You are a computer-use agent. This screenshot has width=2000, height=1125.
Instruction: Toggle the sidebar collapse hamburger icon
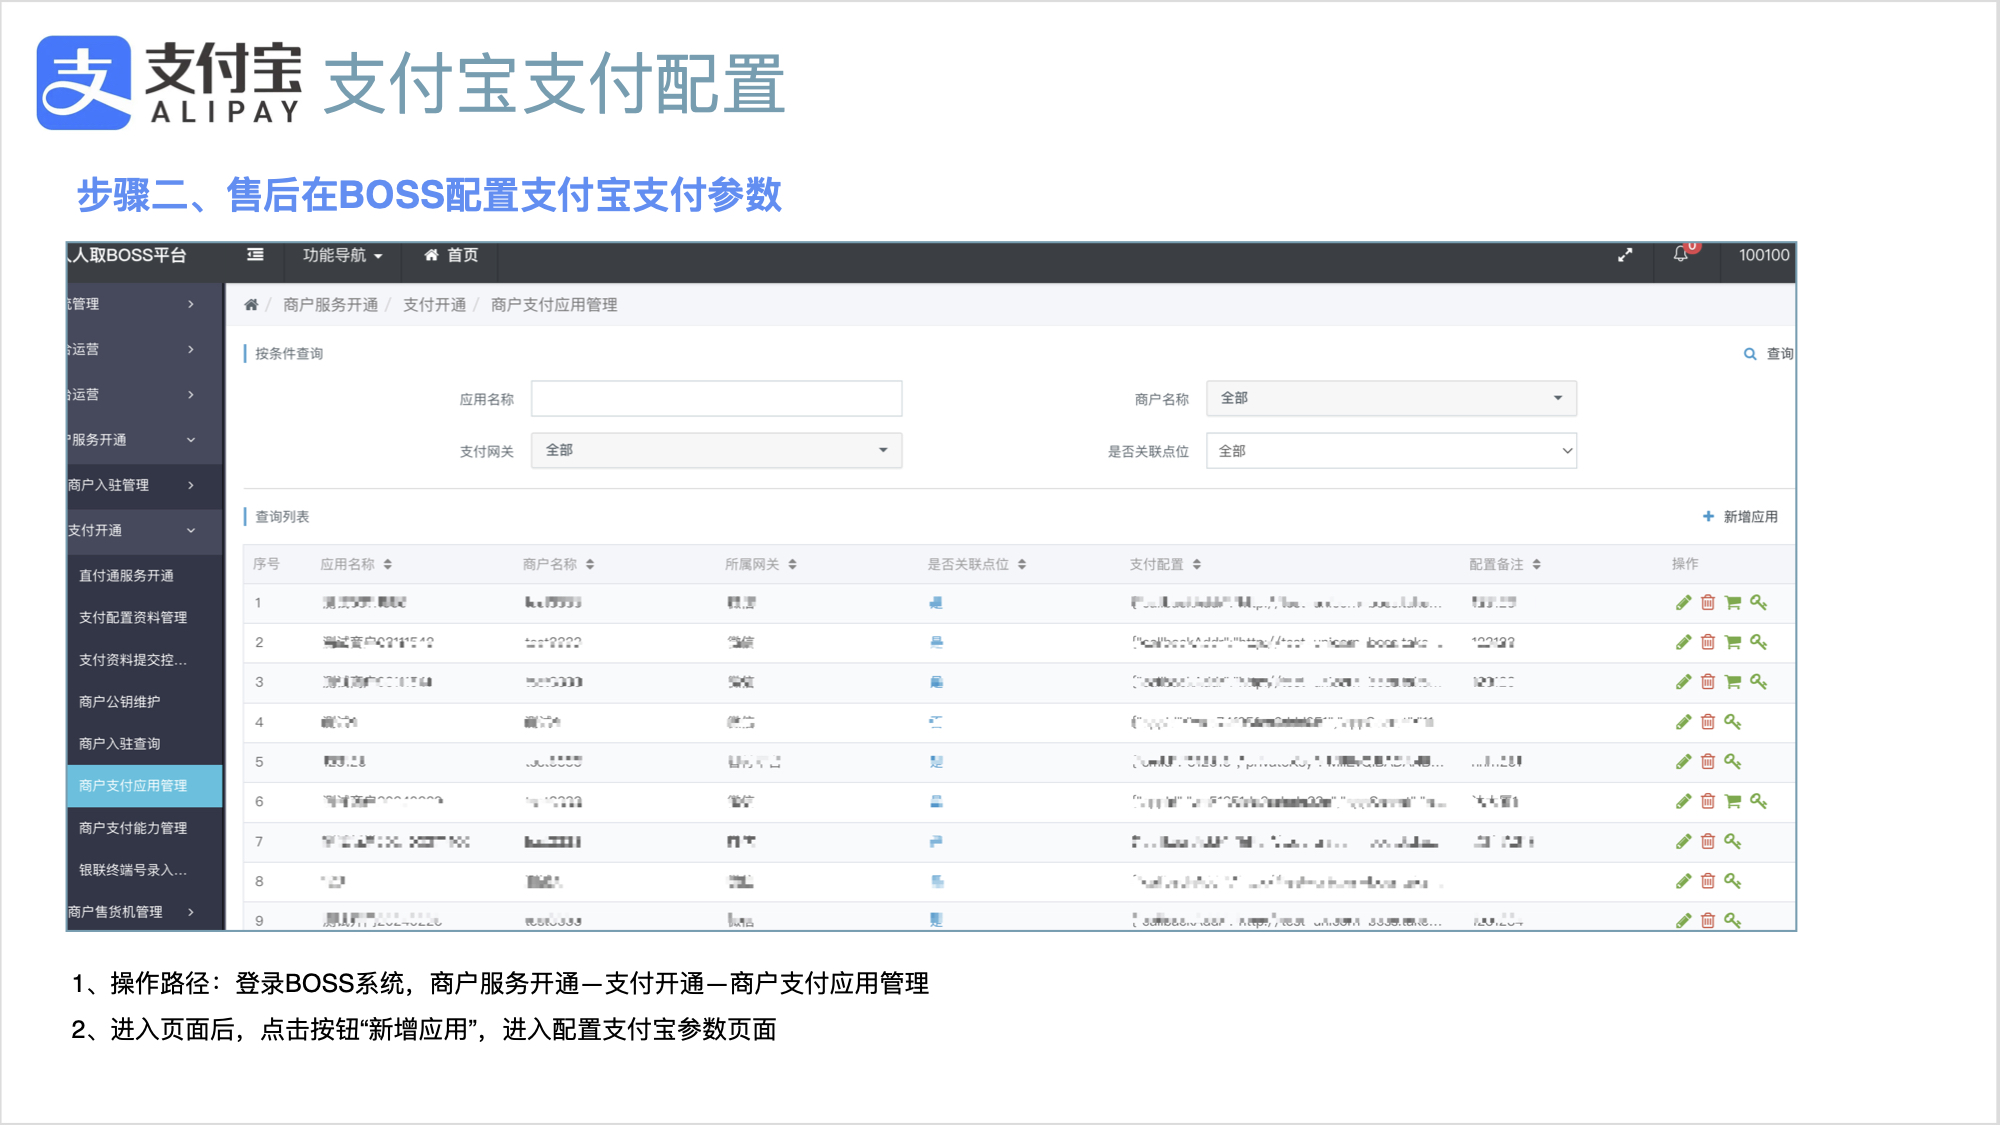coord(256,255)
